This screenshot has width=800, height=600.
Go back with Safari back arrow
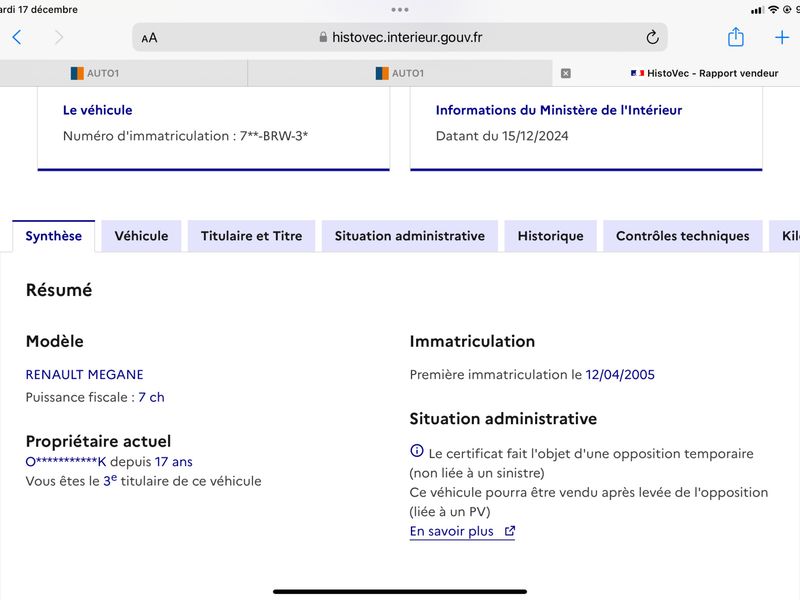point(17,37)
